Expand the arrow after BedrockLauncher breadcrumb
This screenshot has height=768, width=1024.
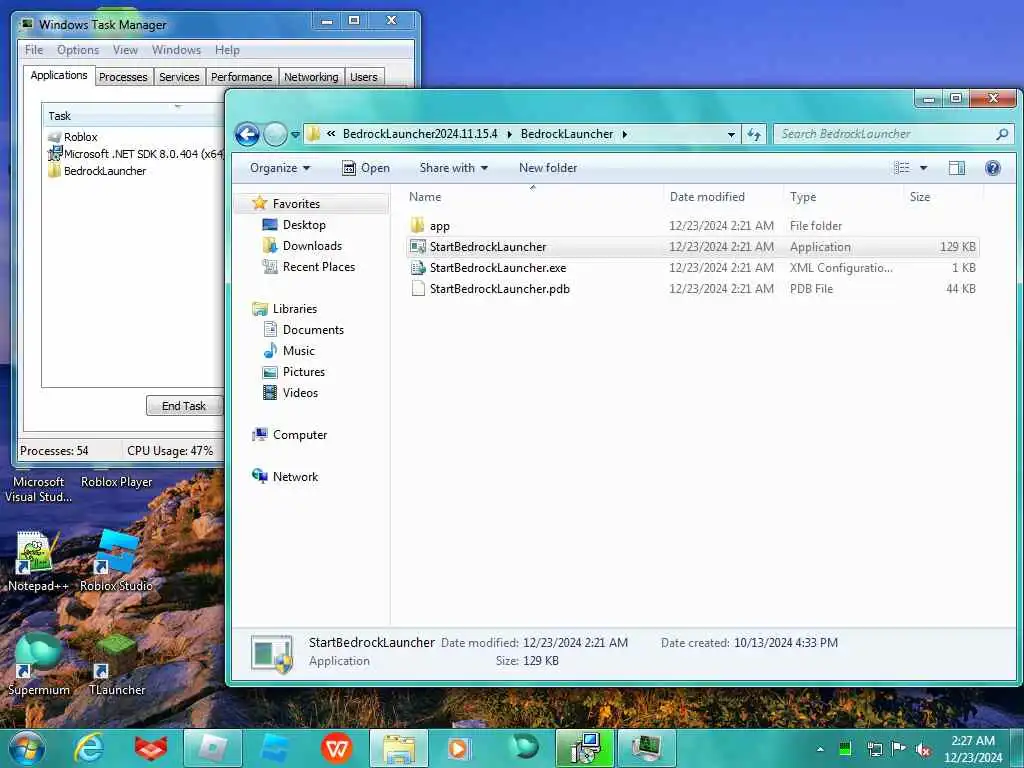pyautogui.click(x=625, y=135)
